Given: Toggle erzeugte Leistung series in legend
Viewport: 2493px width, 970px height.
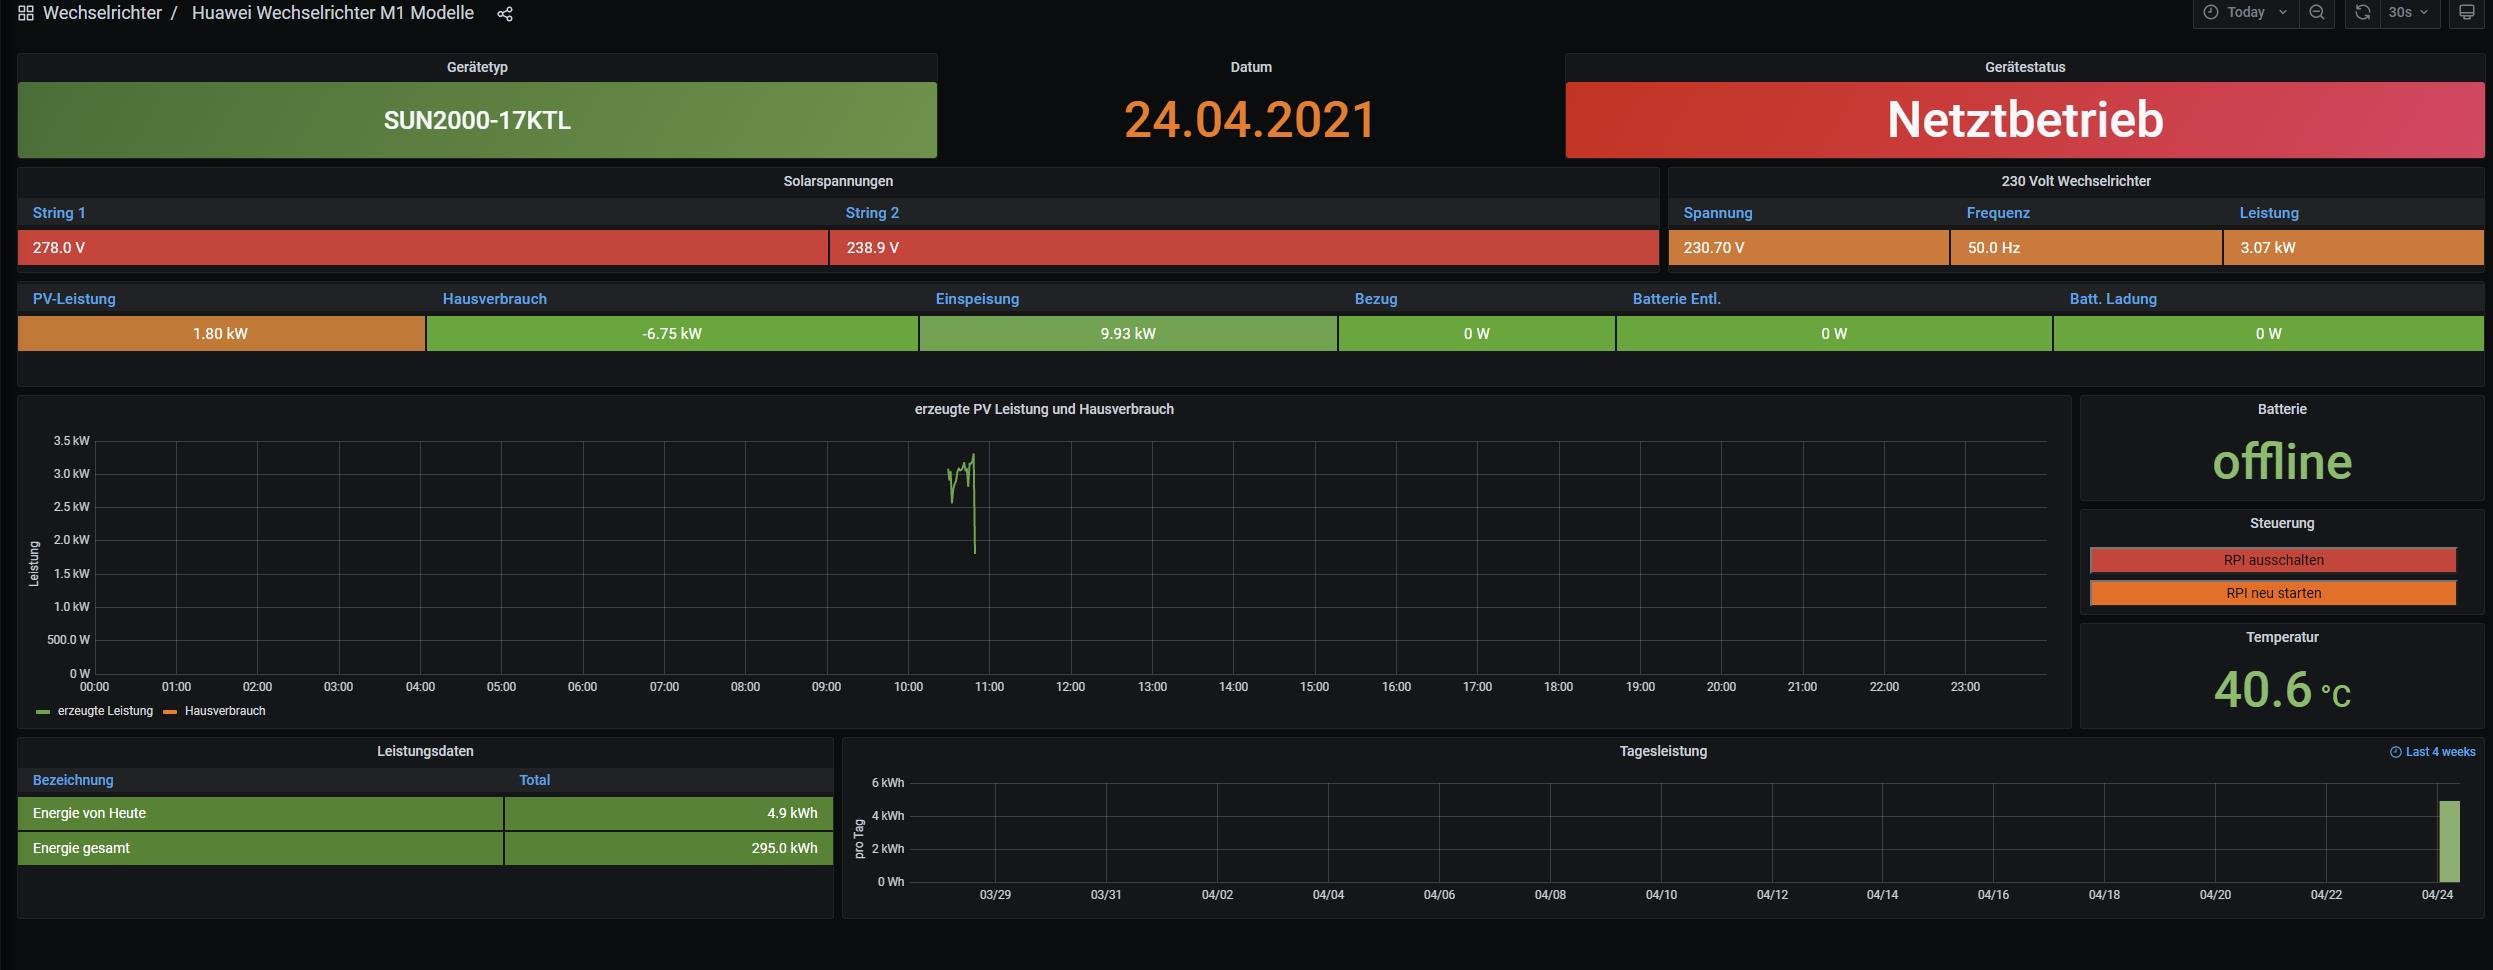Looking at the screenshot, I should pyautogui.click(x=105, y=711).
